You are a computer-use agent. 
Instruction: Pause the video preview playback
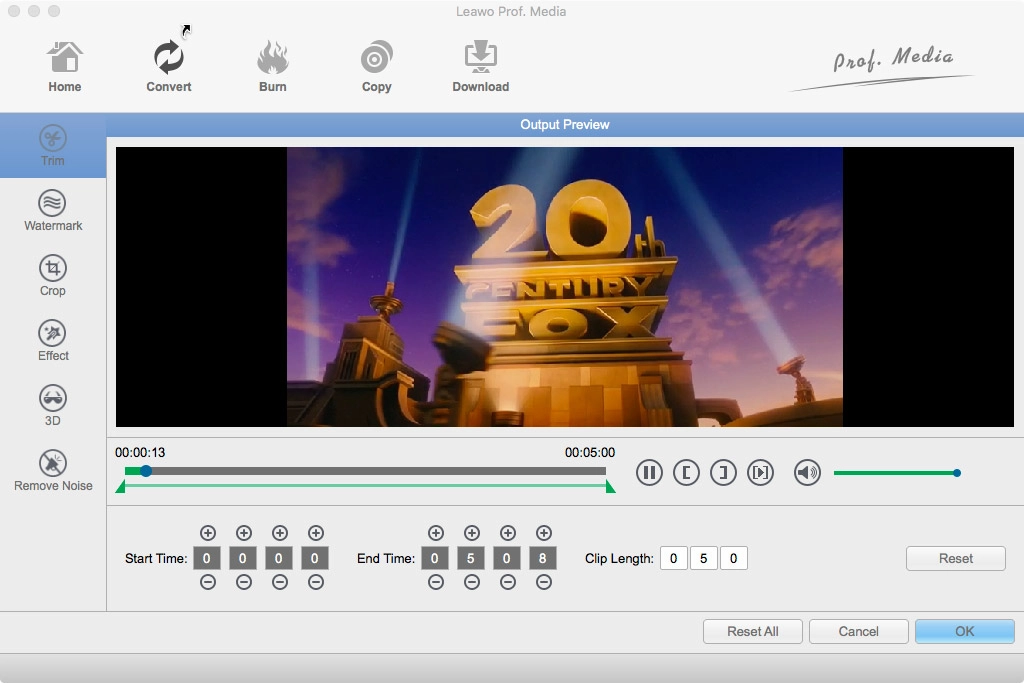point(650,473)
